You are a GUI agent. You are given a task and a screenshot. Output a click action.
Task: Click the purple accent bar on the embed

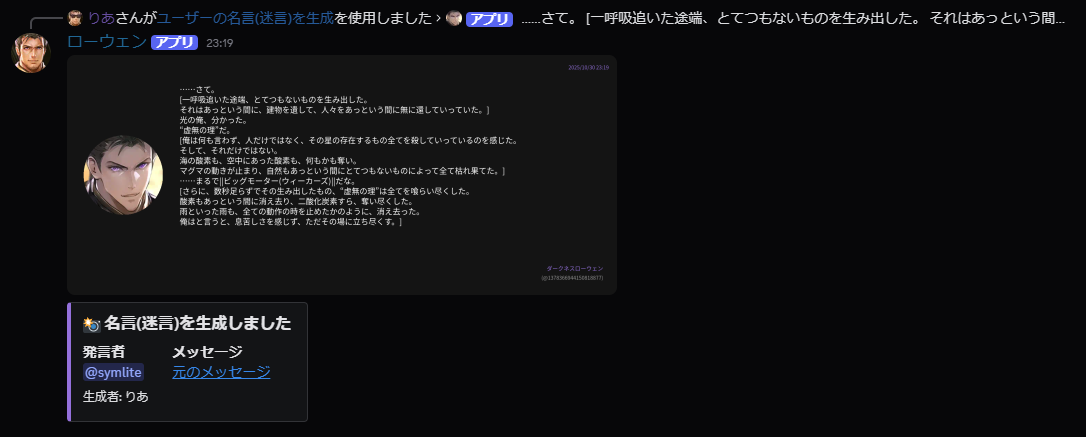[69, 362]
